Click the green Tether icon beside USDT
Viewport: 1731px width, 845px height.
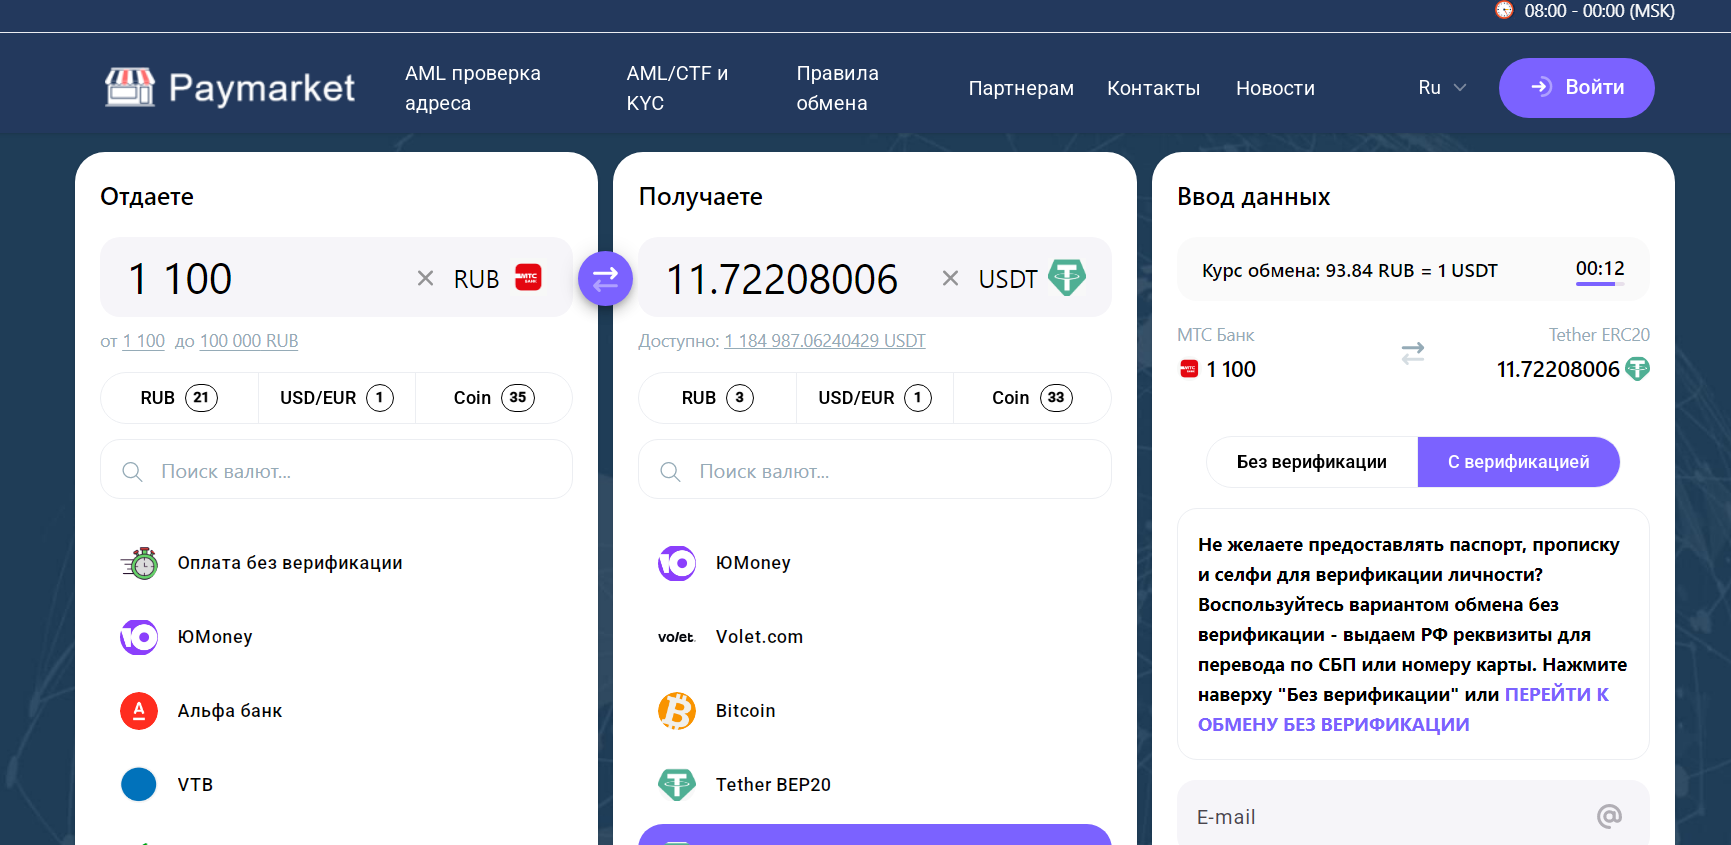pos(1067,277)
